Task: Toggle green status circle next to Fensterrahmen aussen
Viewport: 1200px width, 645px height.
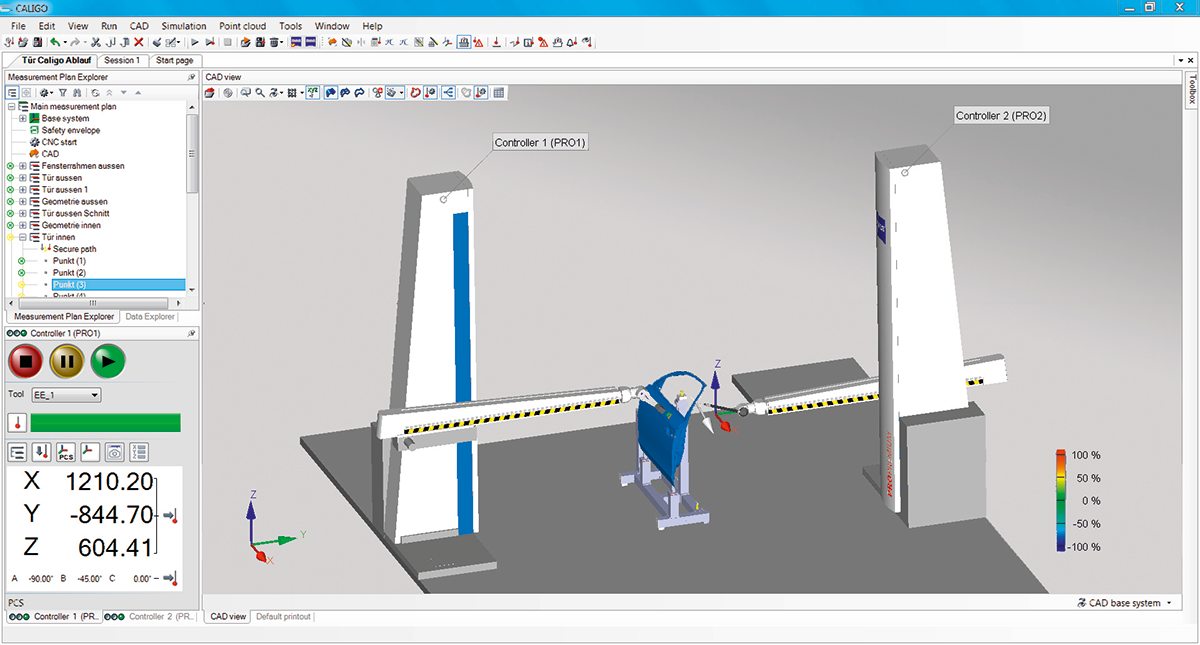Action: click(10, 166)
